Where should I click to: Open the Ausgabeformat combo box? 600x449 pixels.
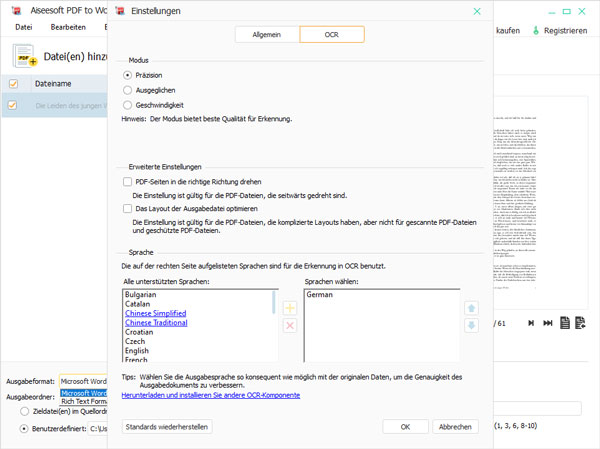83,381
